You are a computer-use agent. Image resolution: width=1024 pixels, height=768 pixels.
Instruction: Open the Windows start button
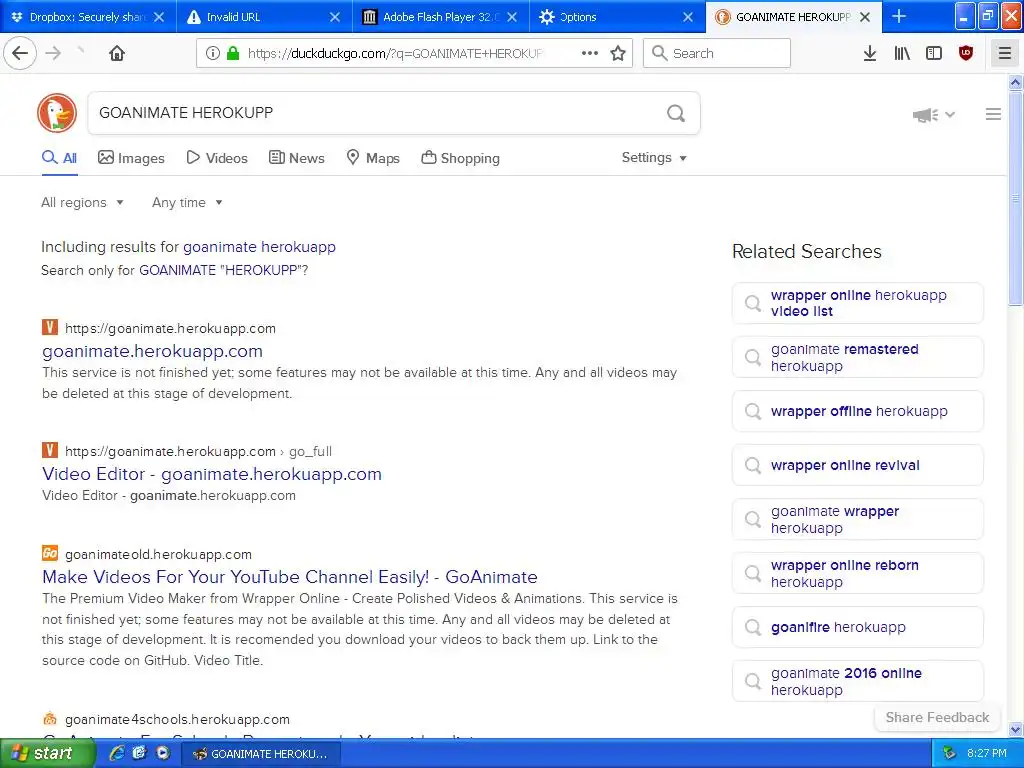click(x=47, y=753)
